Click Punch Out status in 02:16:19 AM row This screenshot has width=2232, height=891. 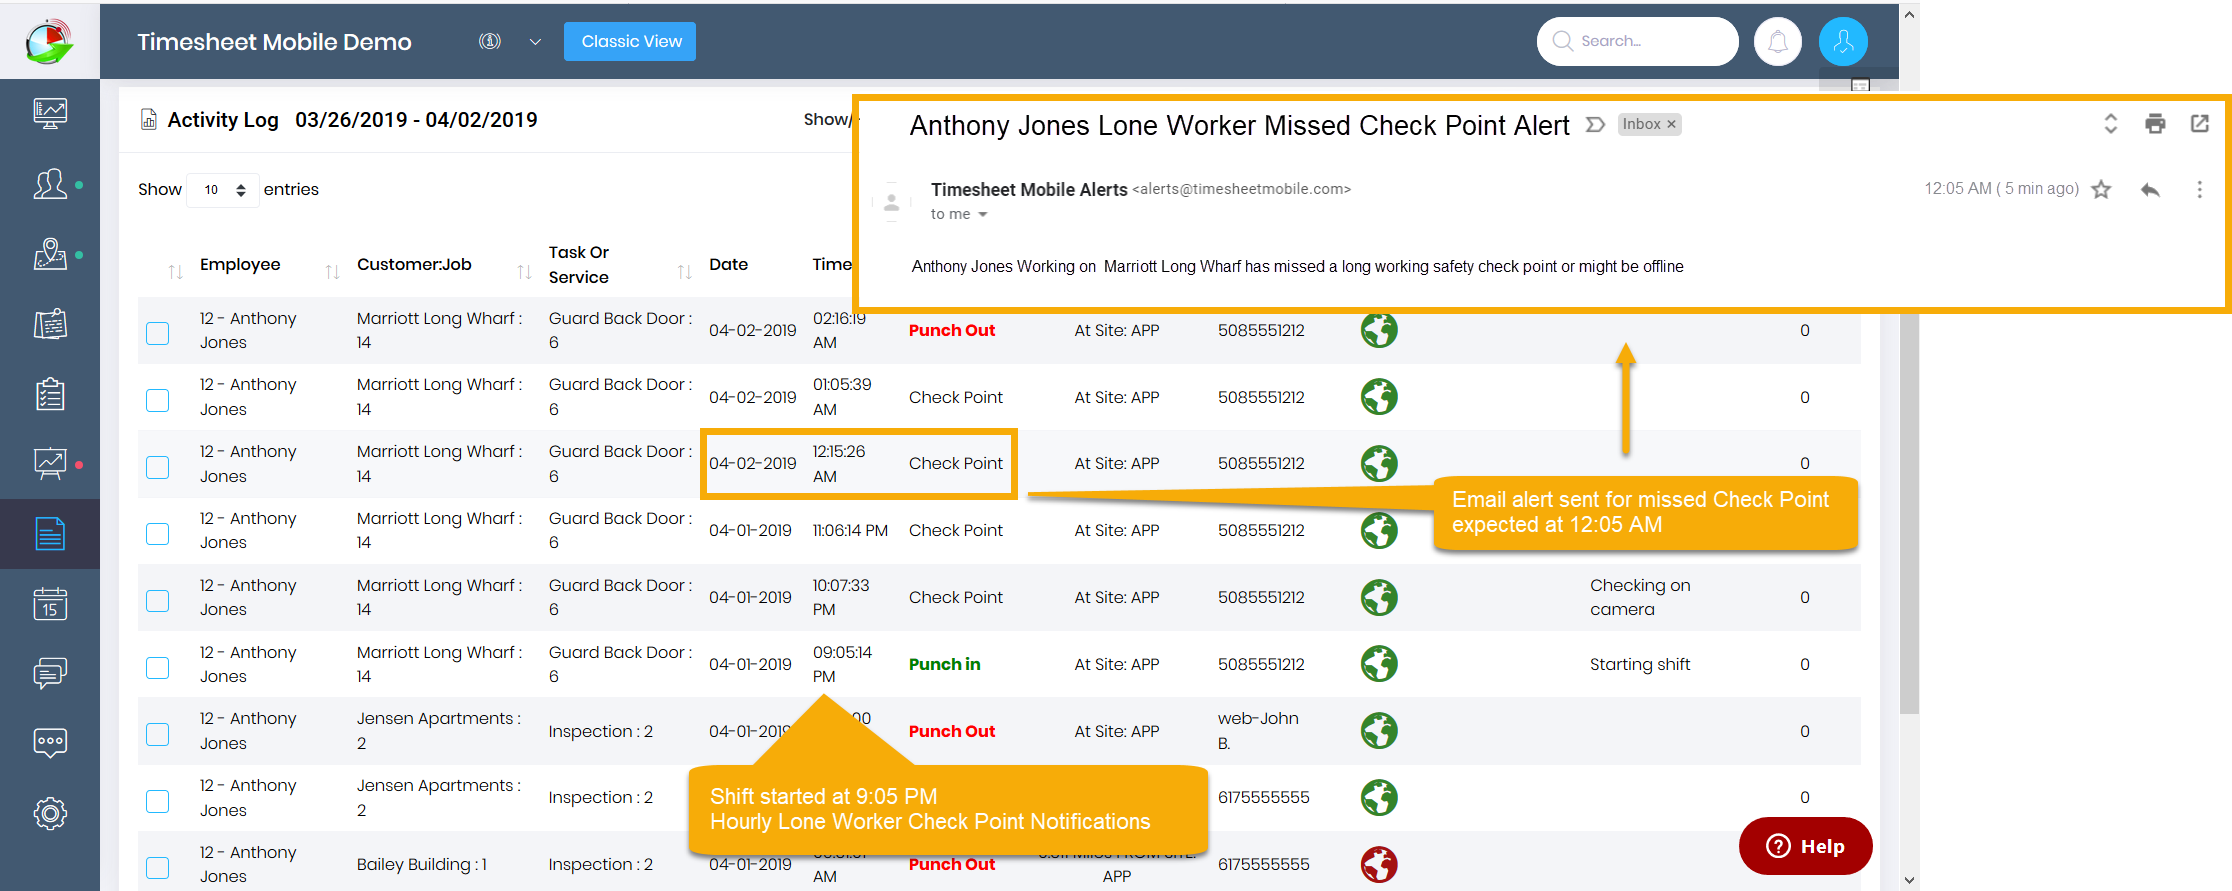pyautogui.click(x=951, y=331)
